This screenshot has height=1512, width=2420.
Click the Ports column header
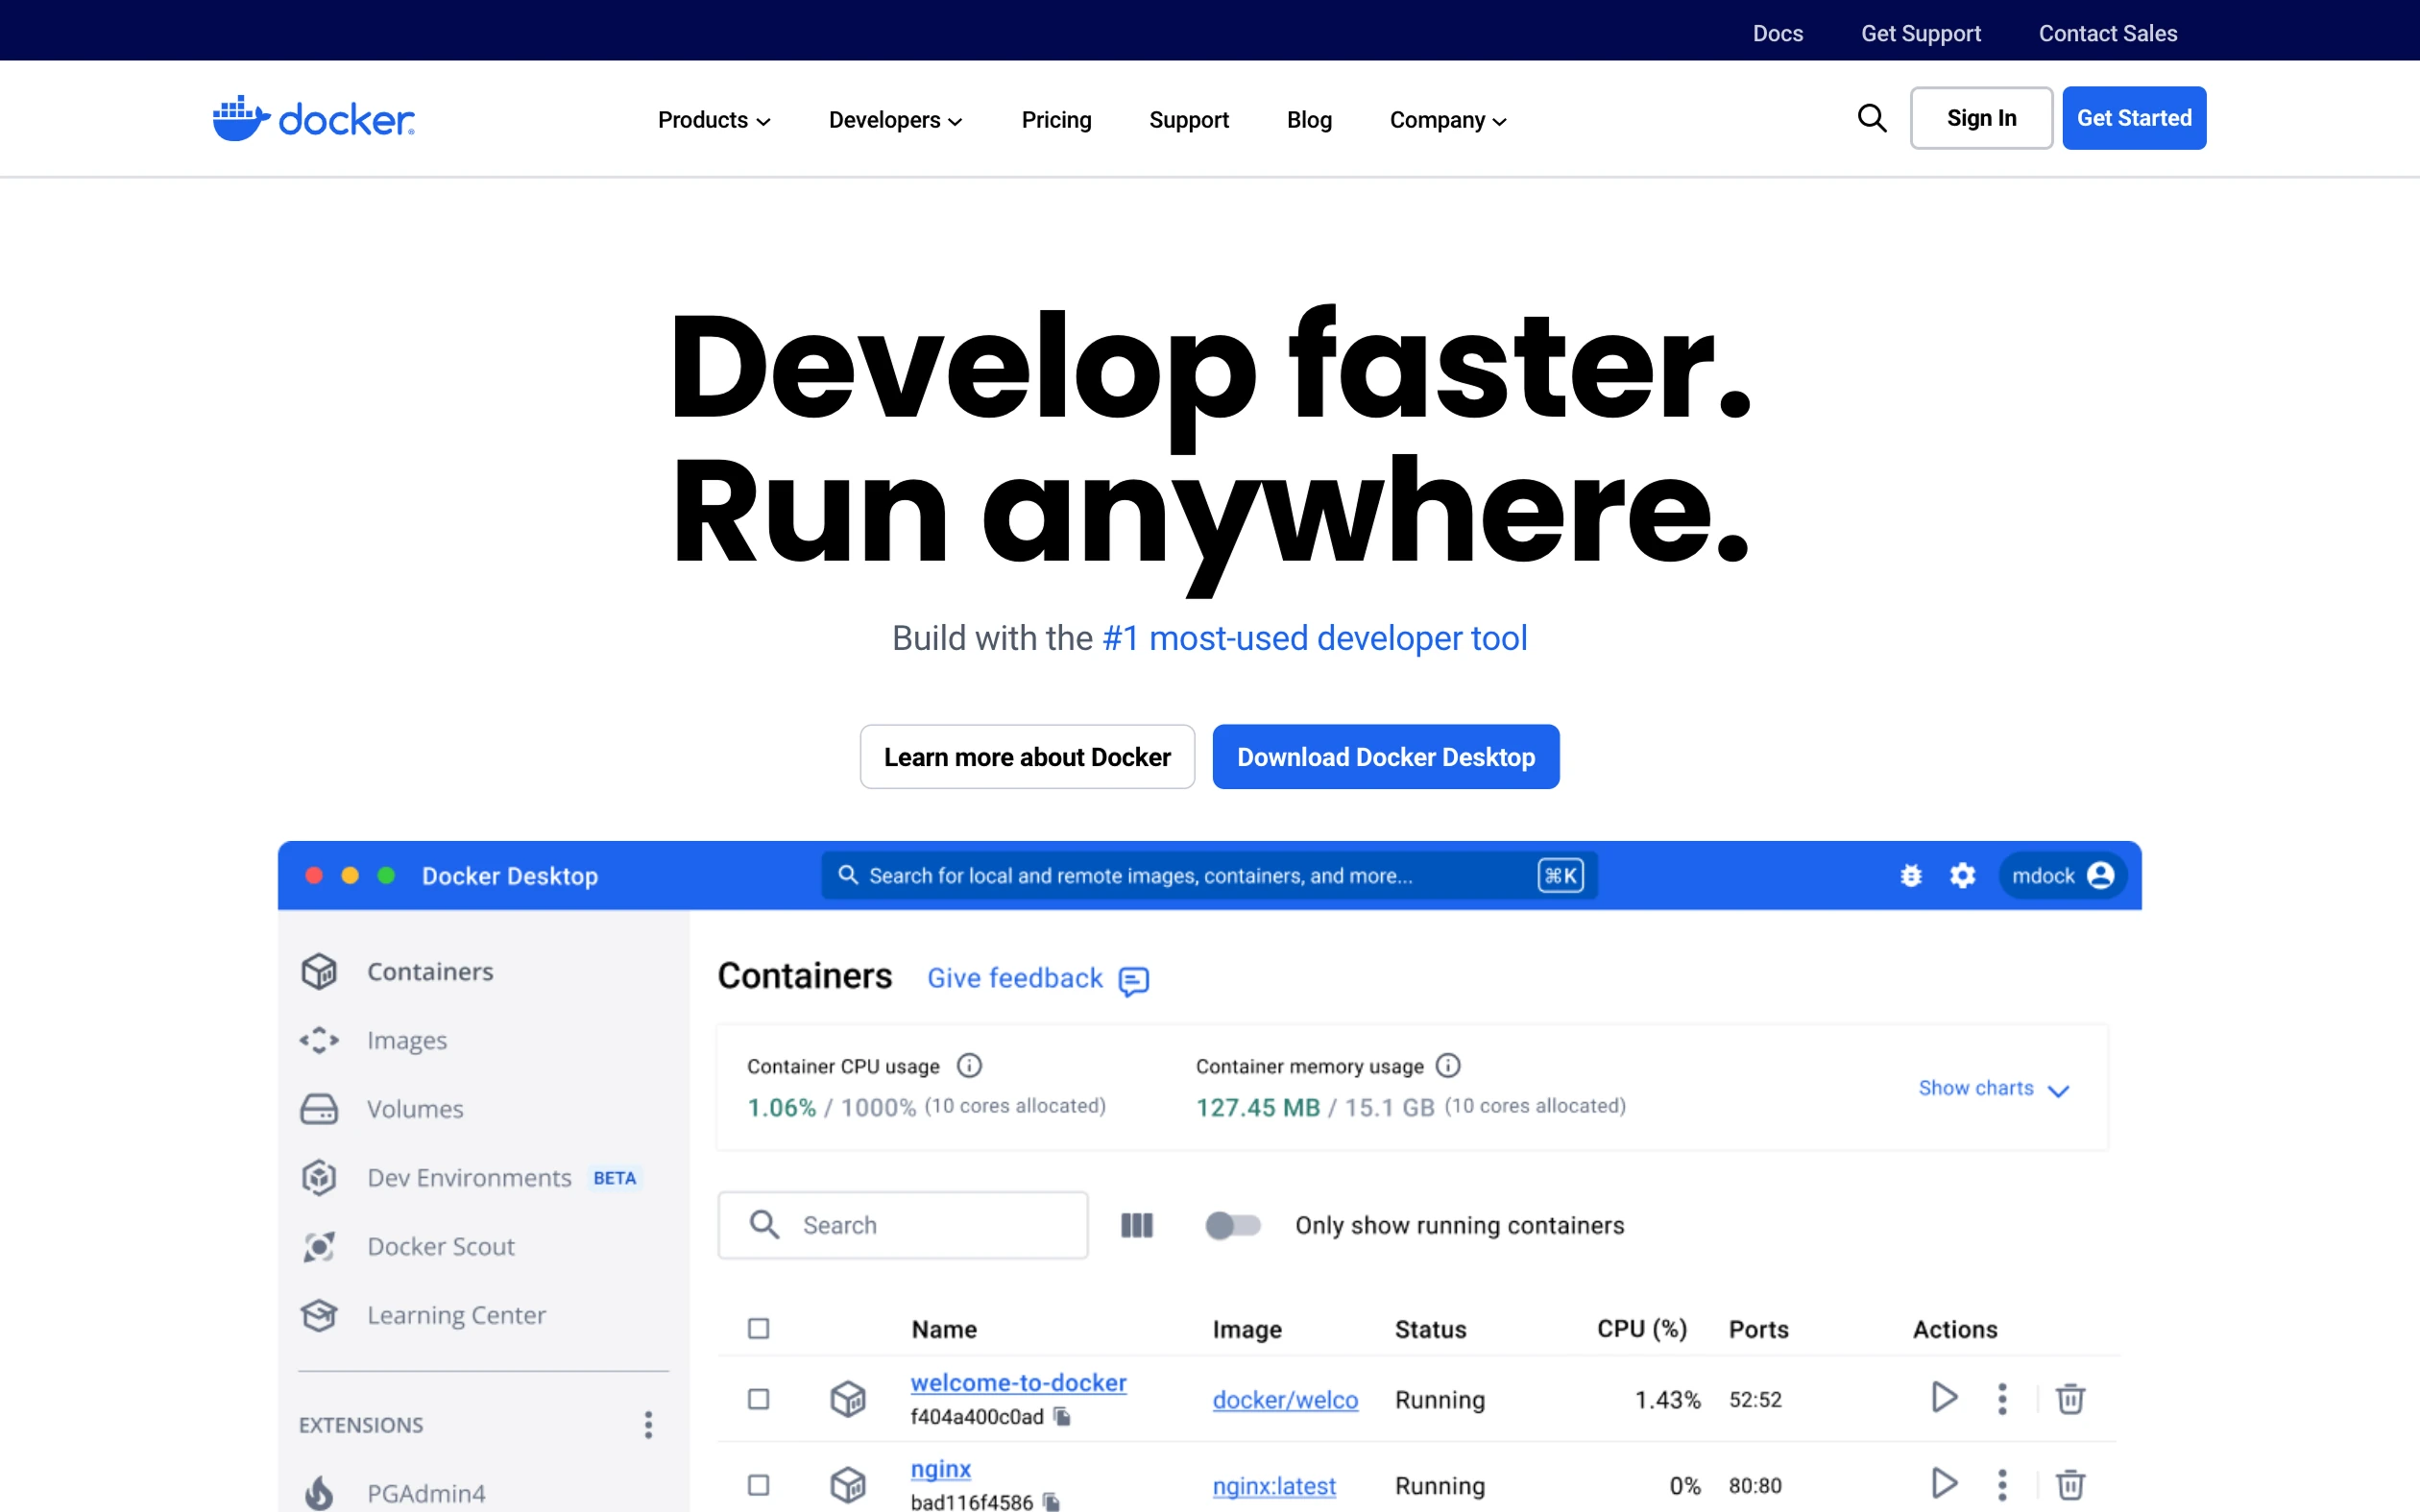[x=1759, y=1329]
